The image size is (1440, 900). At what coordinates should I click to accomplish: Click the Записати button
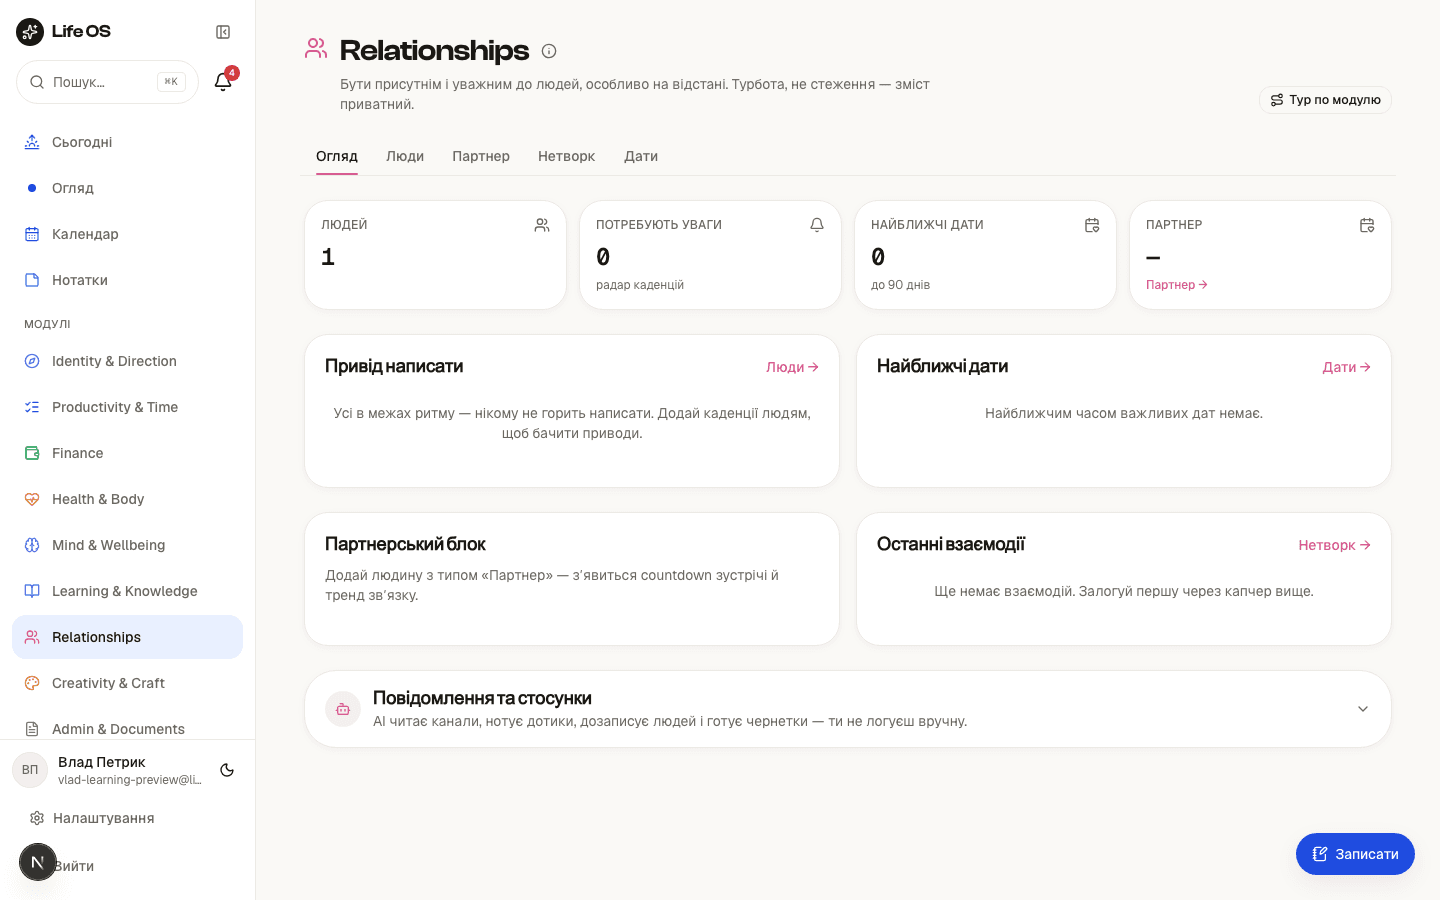[x=1355, y=854]
